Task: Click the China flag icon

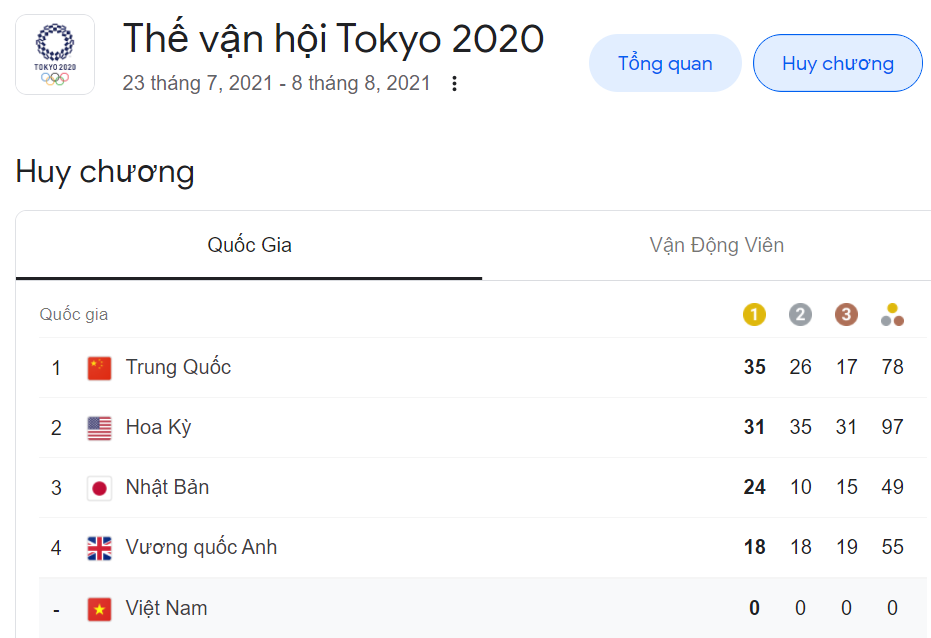Action: (99, 368)
